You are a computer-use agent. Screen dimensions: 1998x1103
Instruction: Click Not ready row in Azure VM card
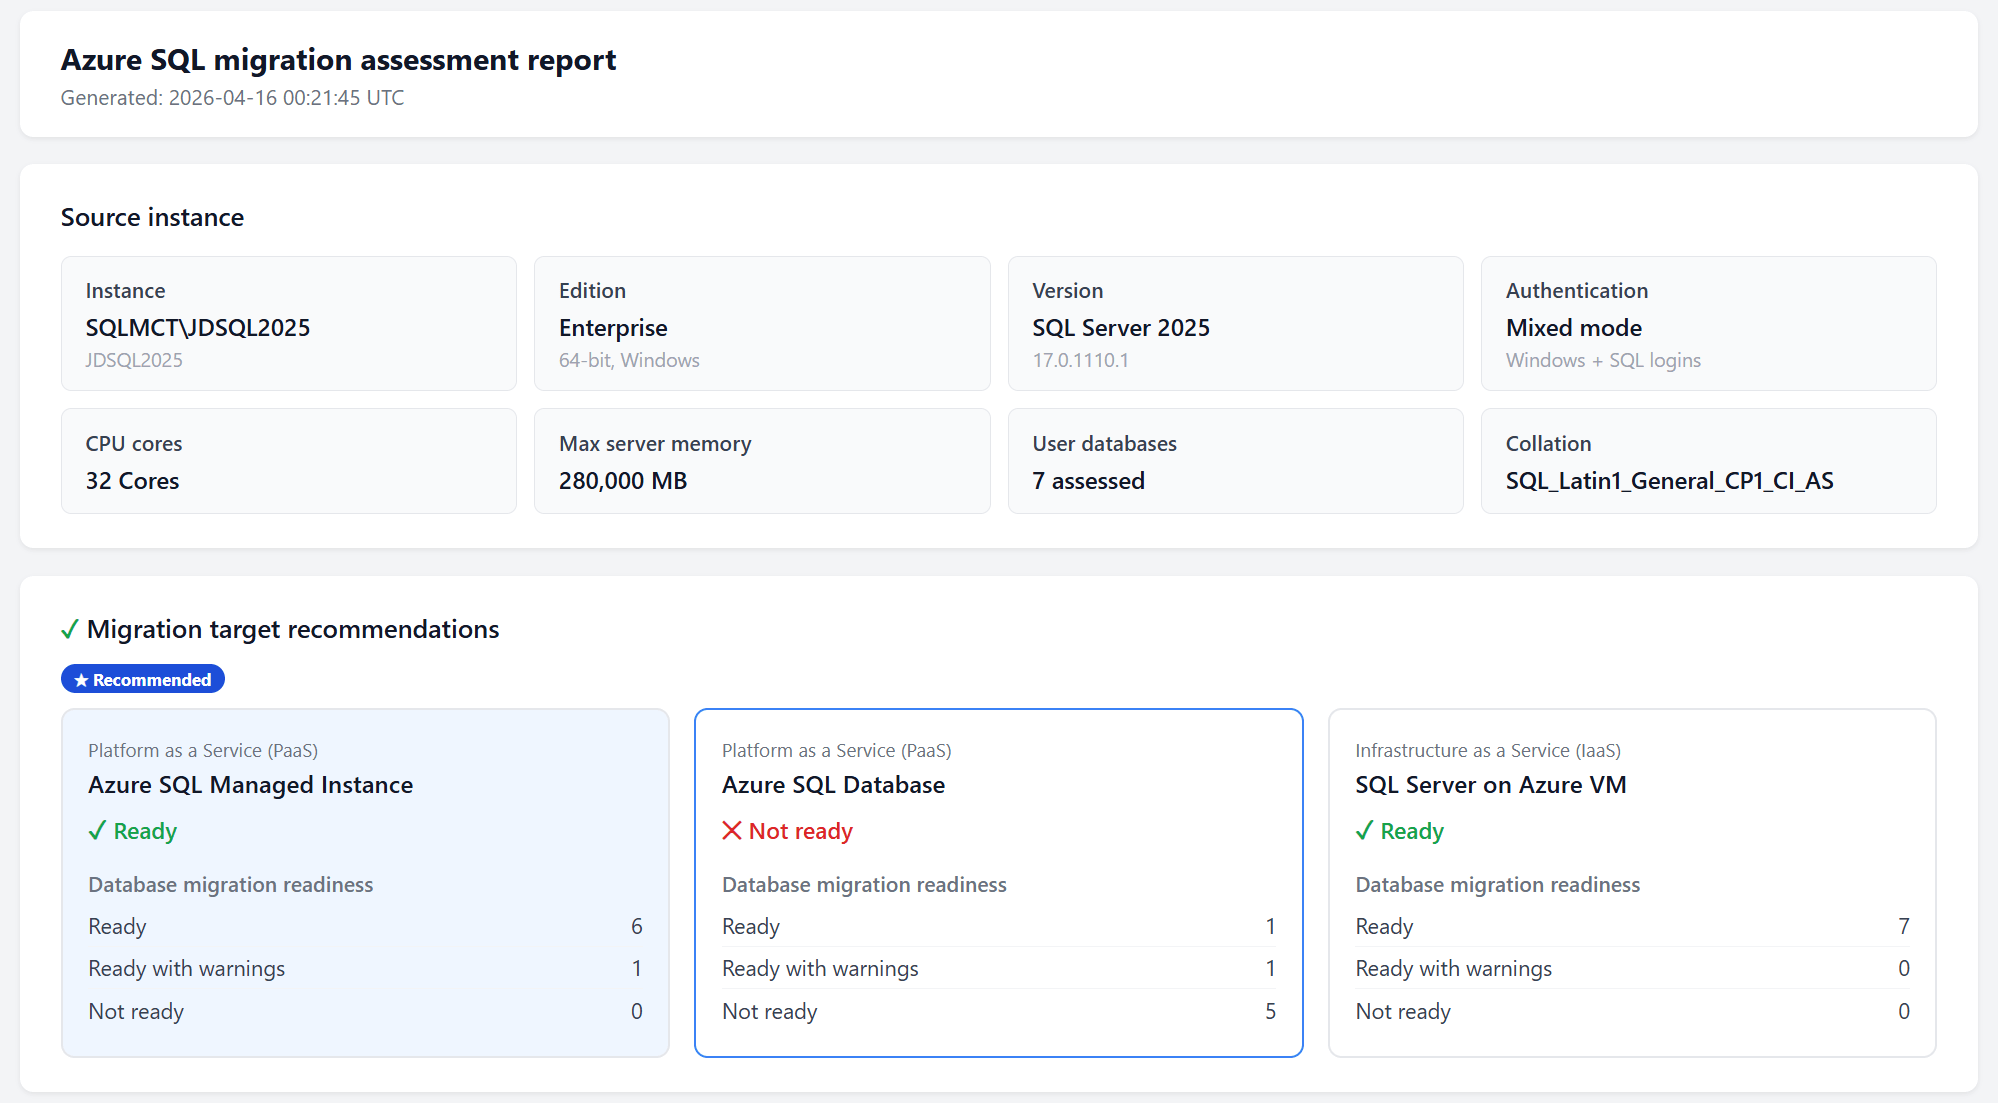coord(1632,1011)
